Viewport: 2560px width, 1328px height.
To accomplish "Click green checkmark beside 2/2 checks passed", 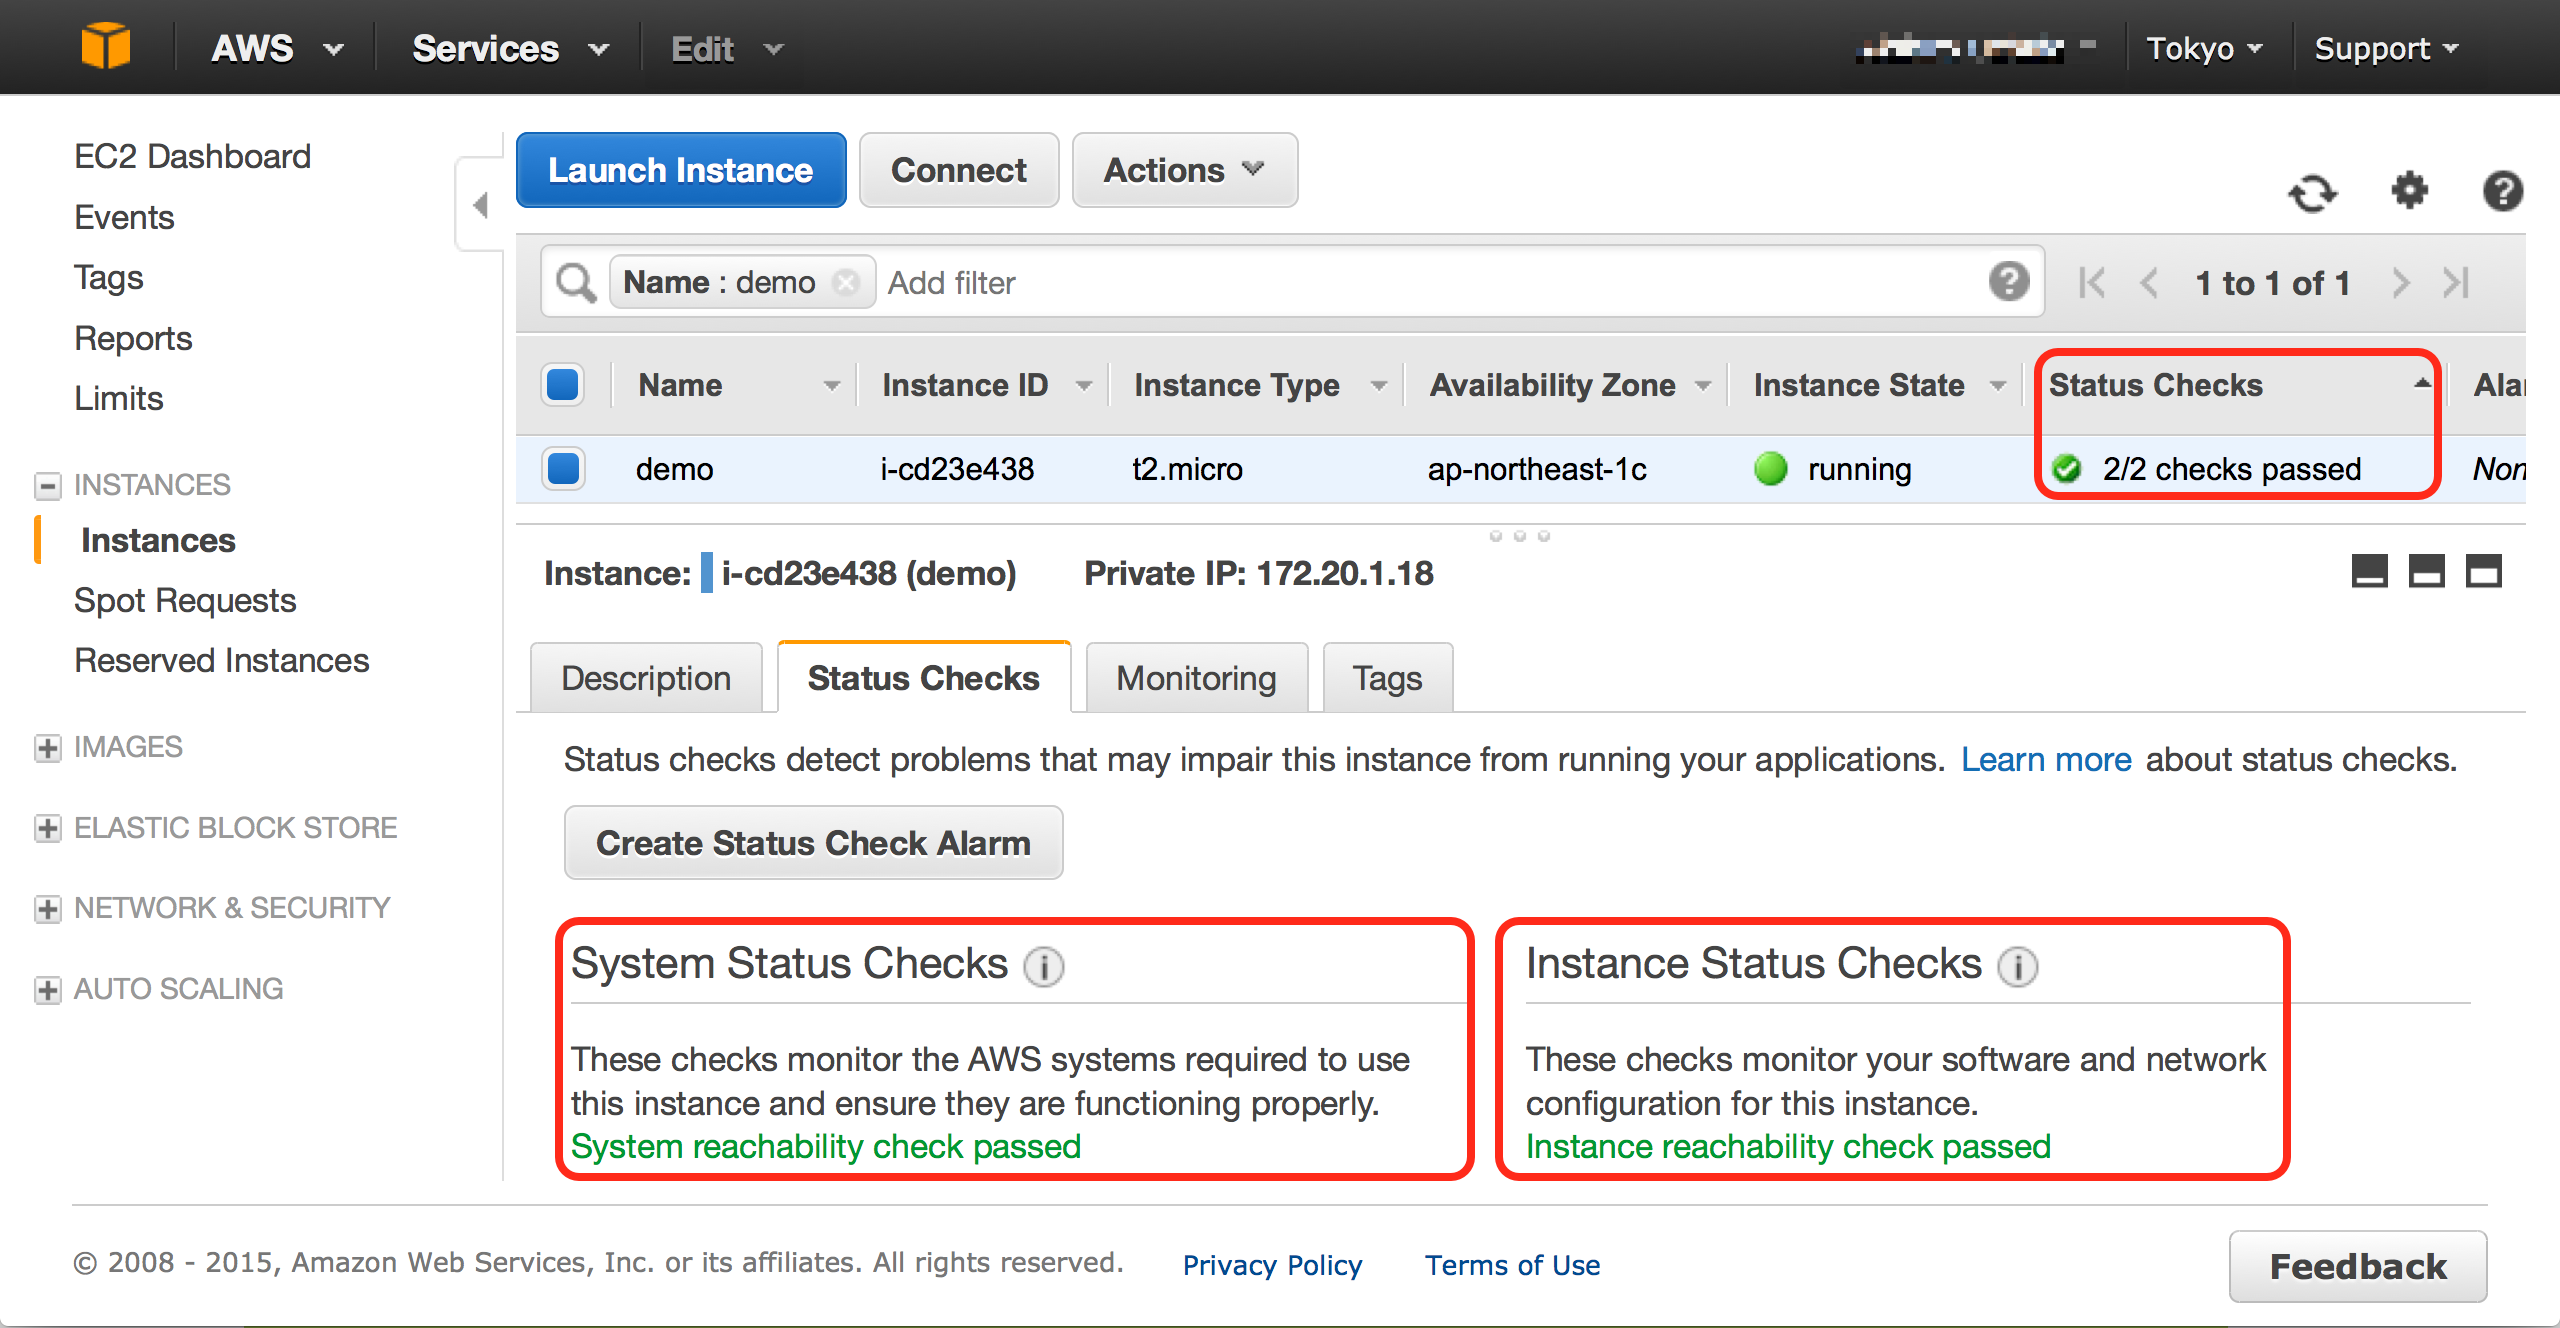I will pos(2066,468).
